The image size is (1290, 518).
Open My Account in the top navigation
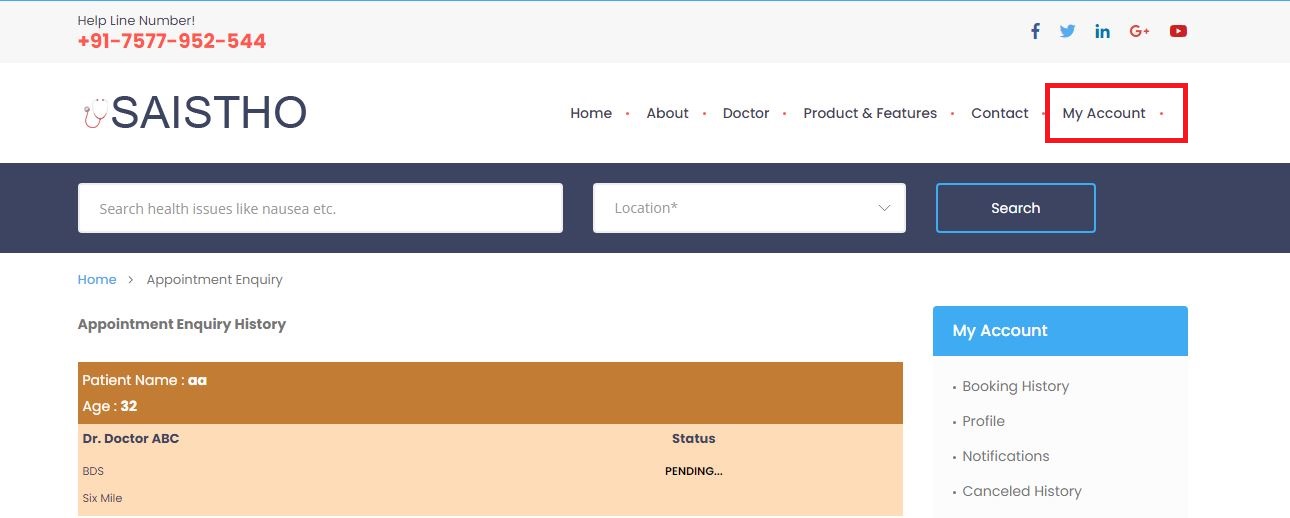pos(1104,113)
